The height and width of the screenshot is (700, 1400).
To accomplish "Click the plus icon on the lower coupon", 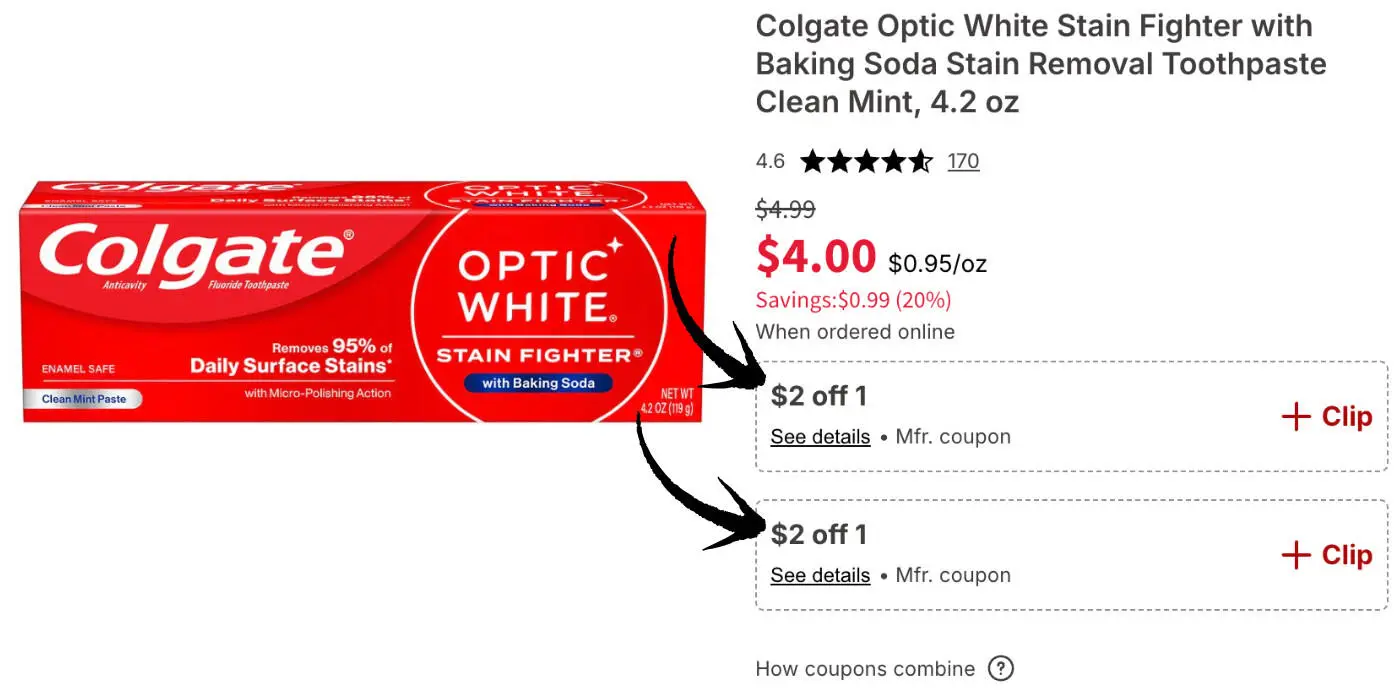I will [1296, 556].
